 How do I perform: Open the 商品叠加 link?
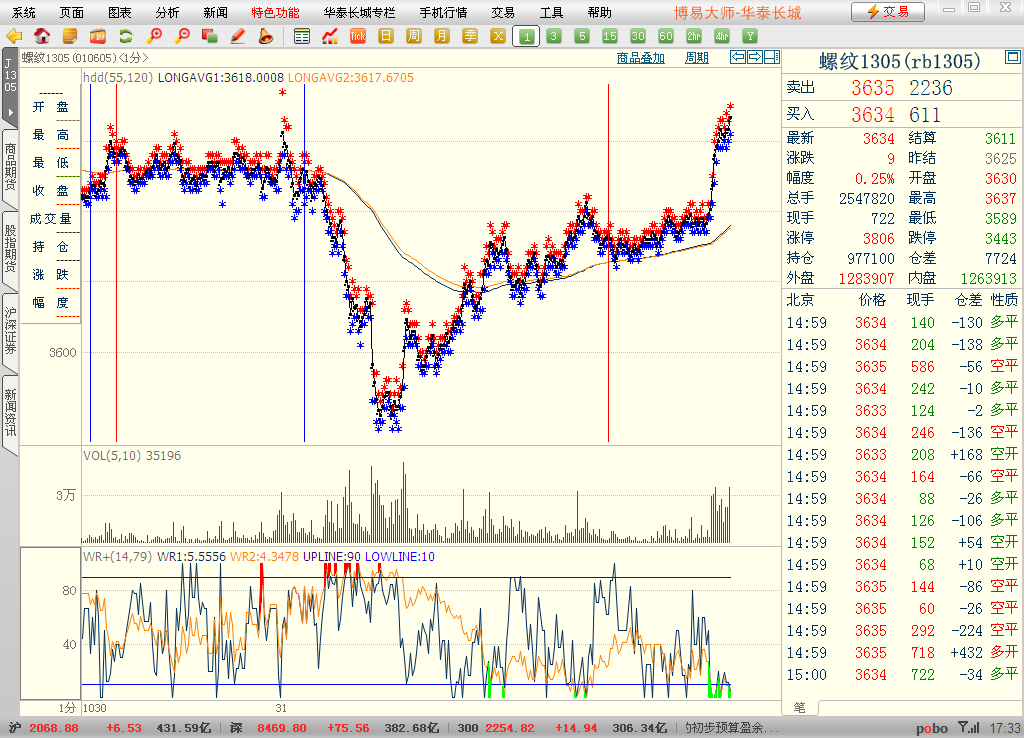pos(641,58)
